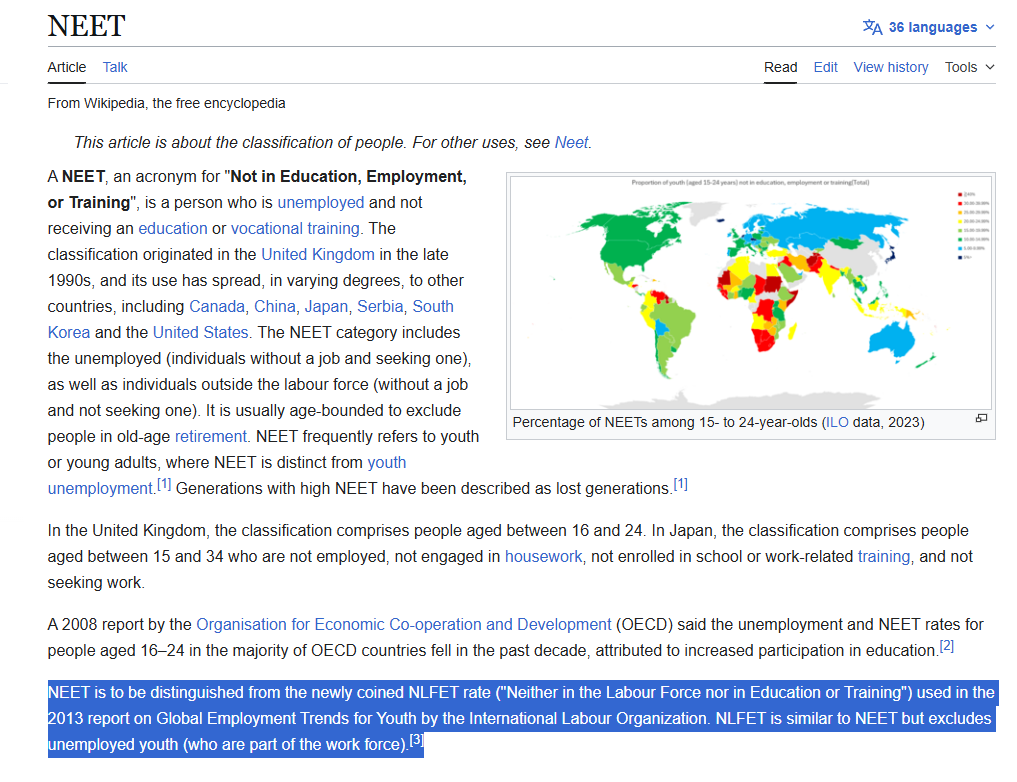
Task: Click the translate languages icon
Action: coord(872,27)
